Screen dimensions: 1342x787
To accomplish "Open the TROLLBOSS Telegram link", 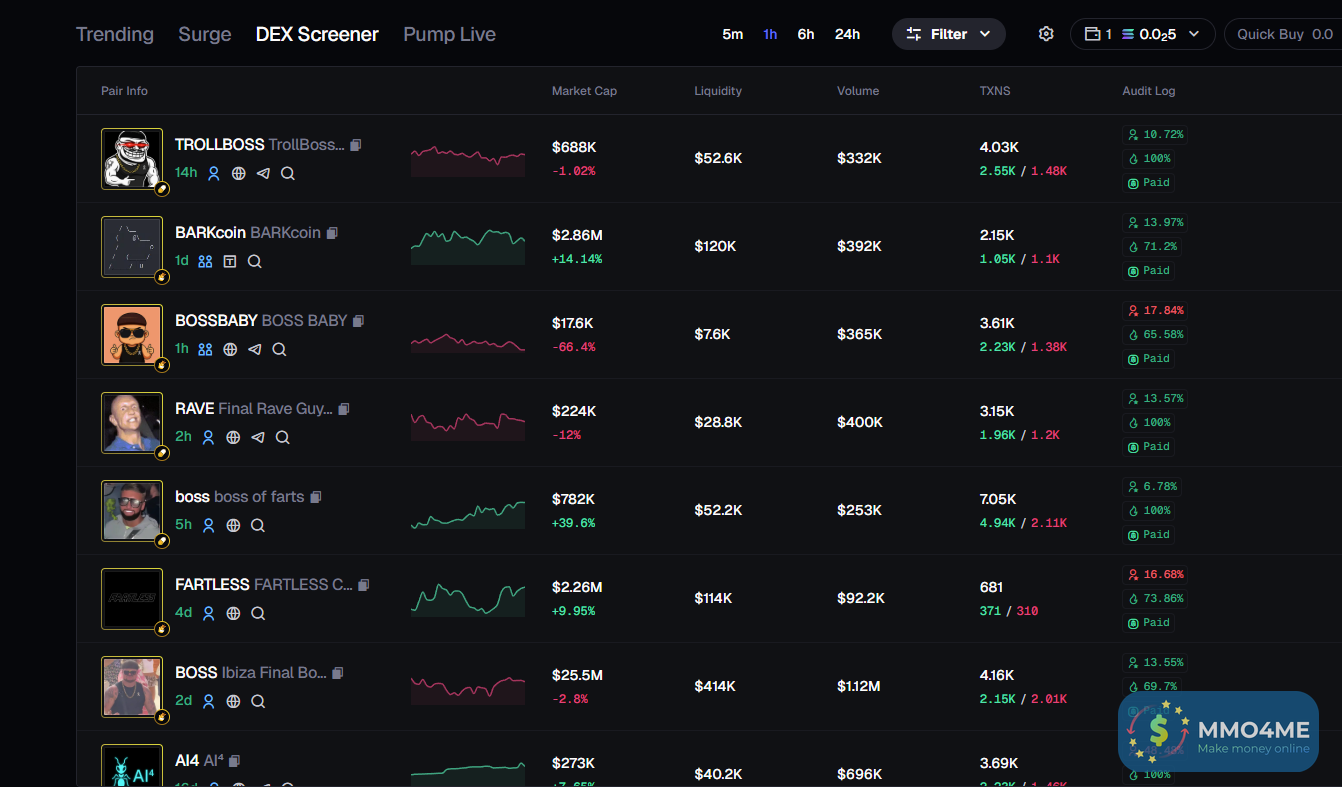I will (x=263, y=173).
